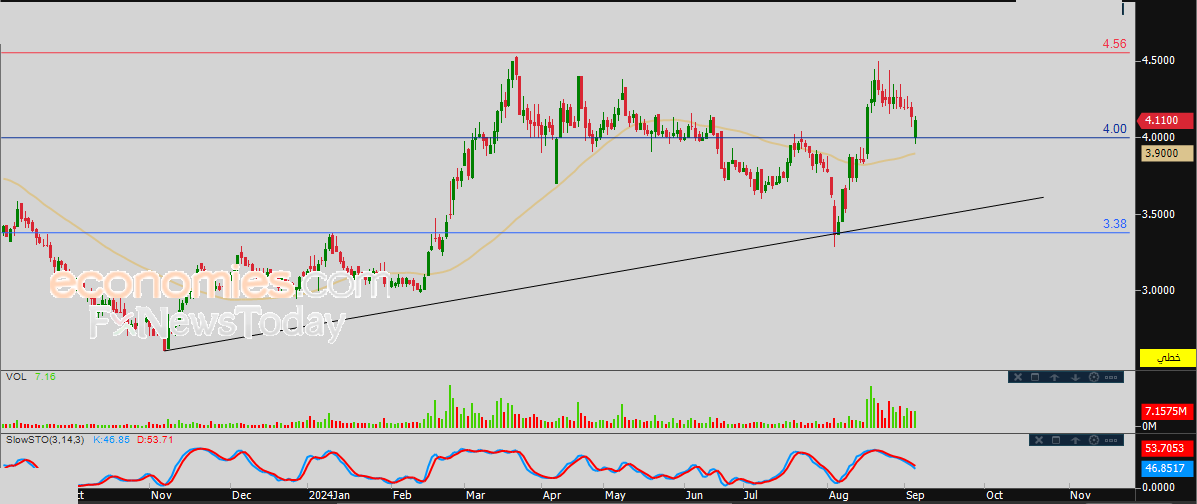This screenshot has height=504, width=1197.
Task: Move the SlowSTO panel up
Action: 1076,440
